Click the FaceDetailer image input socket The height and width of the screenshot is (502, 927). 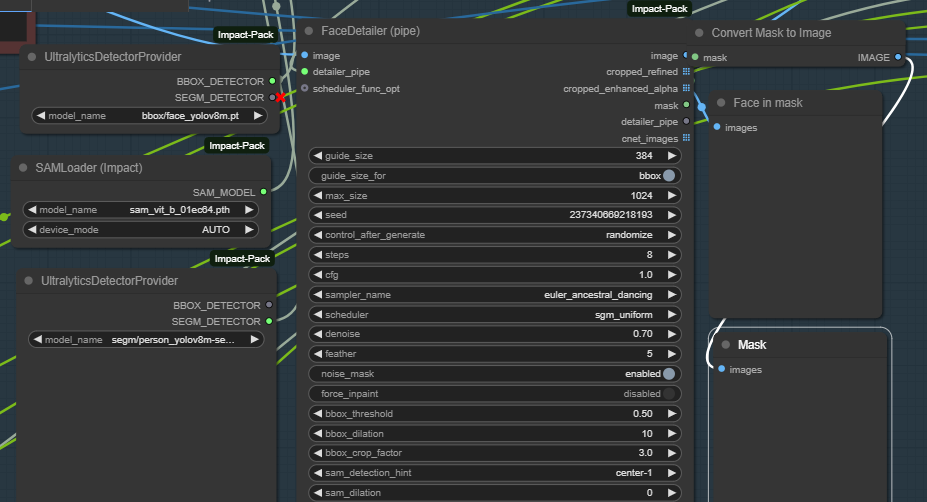304,55
